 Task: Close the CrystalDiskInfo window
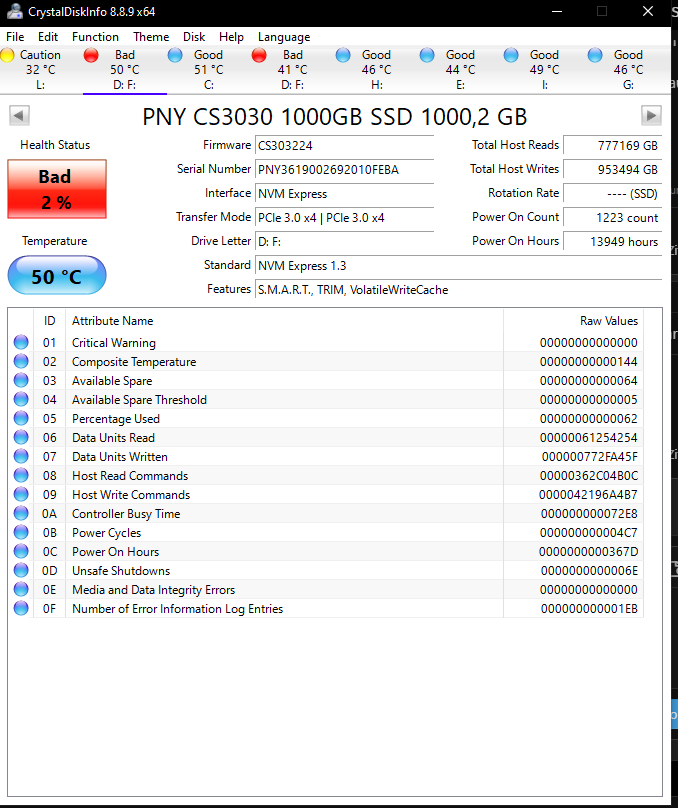point(648,11)
